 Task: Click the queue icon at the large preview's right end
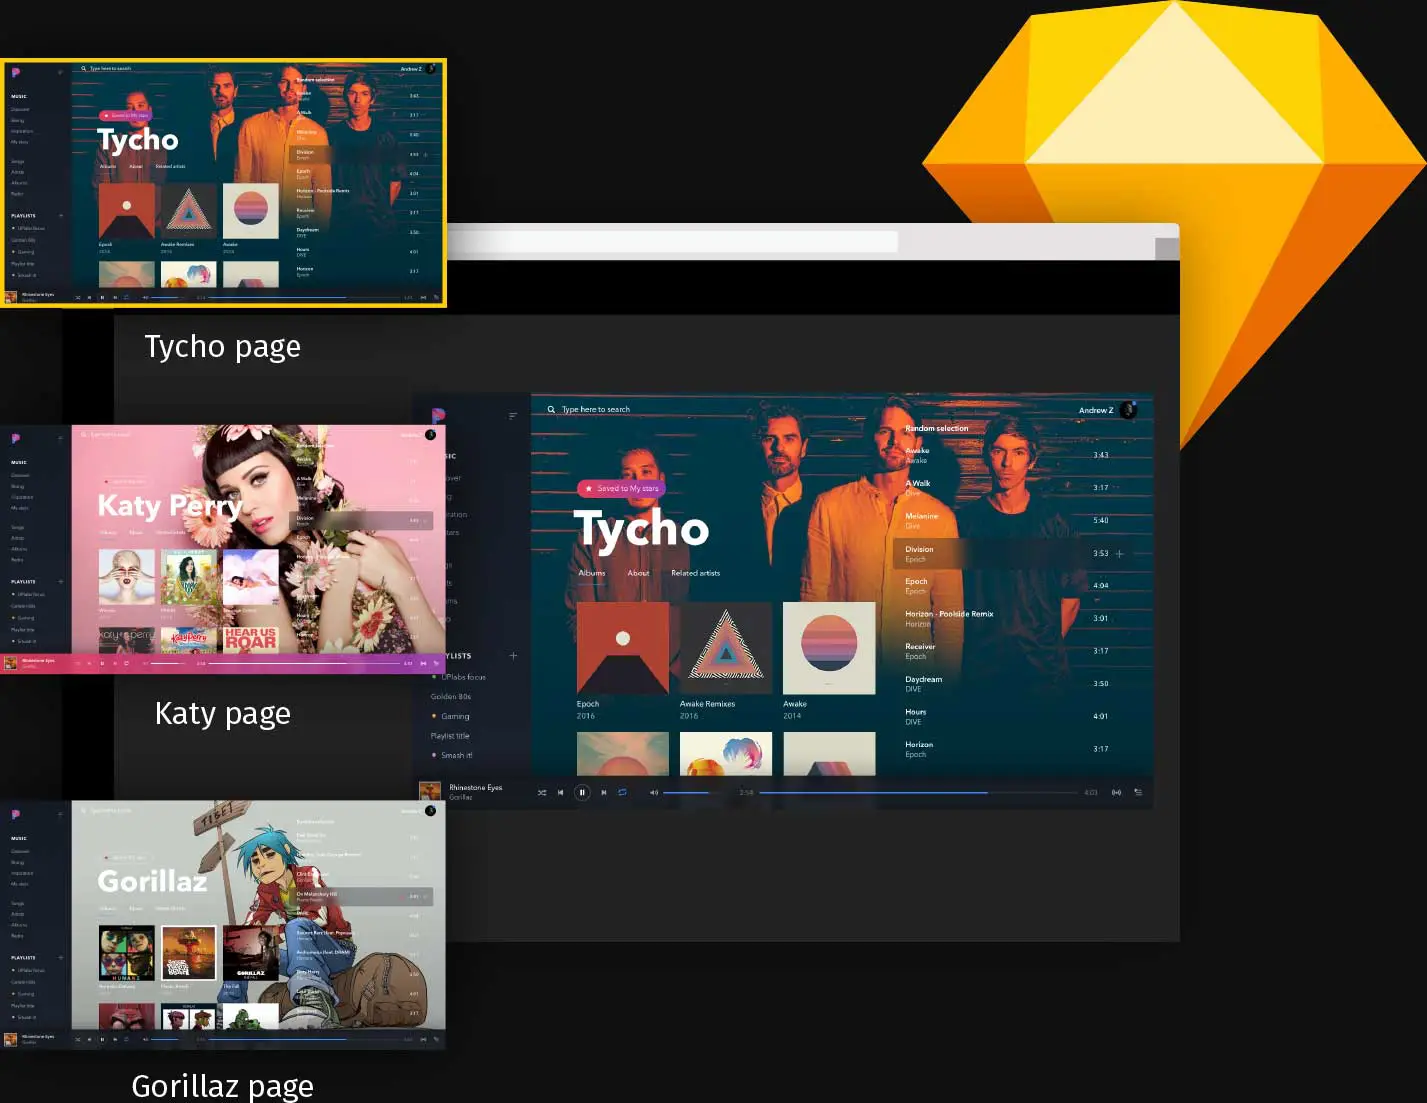pos(1138,792)
